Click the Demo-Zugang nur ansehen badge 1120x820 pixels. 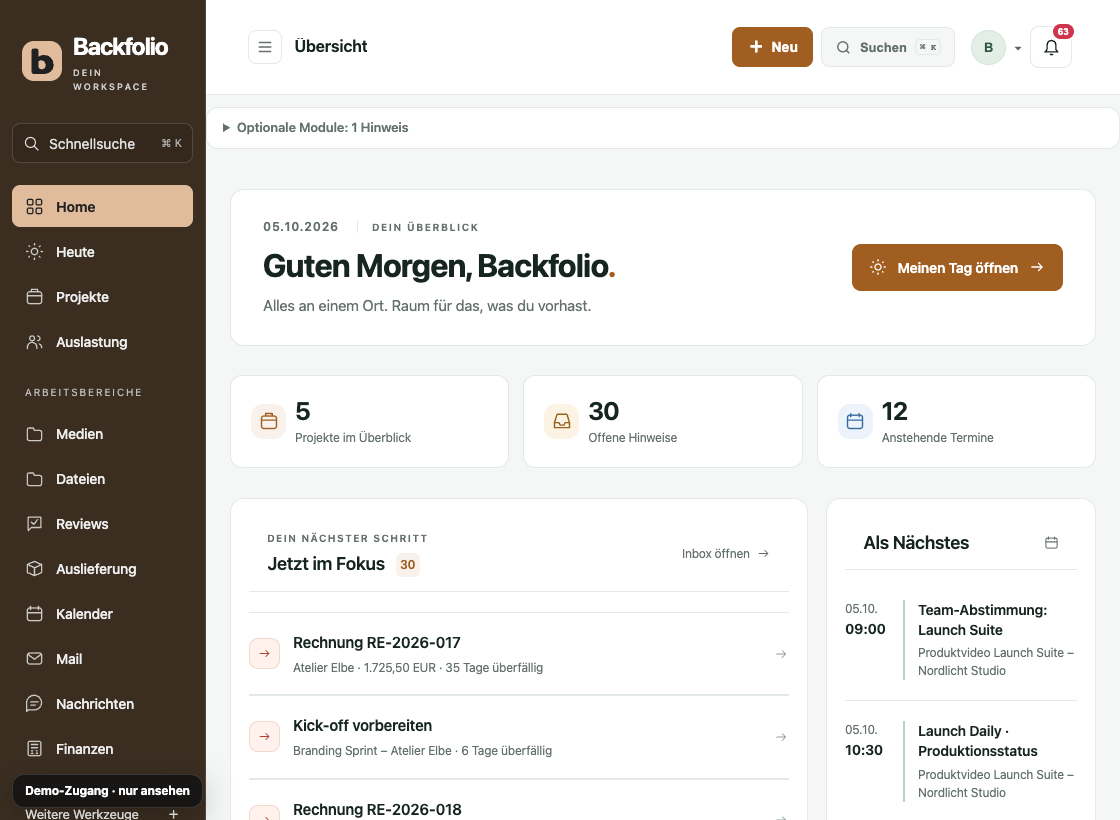click(x=107, y=791)
